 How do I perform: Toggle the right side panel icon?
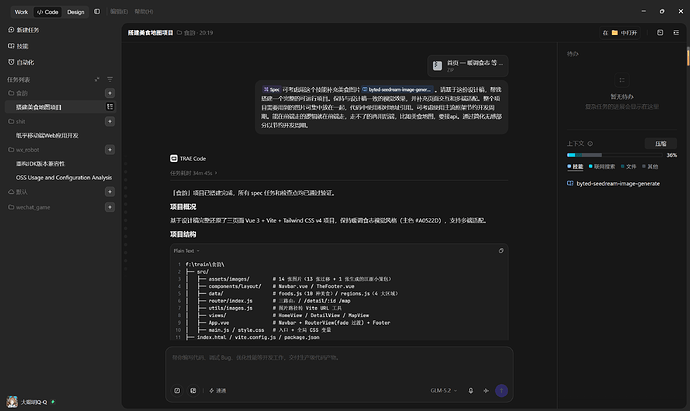[676, 33]
